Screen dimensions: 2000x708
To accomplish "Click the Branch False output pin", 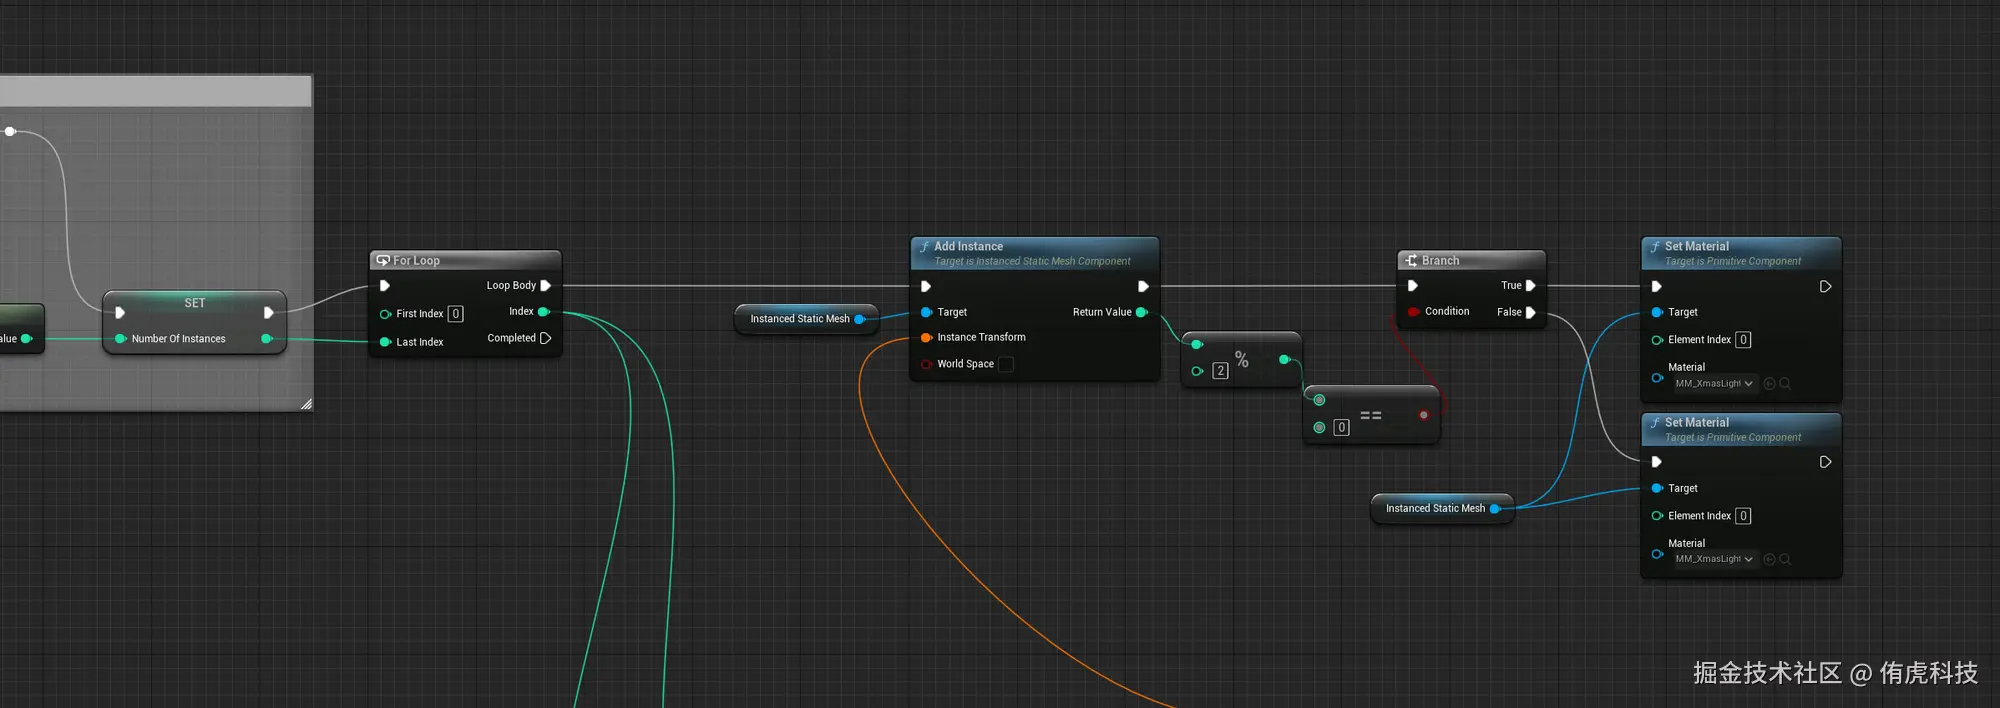I will click(1531, 312).
